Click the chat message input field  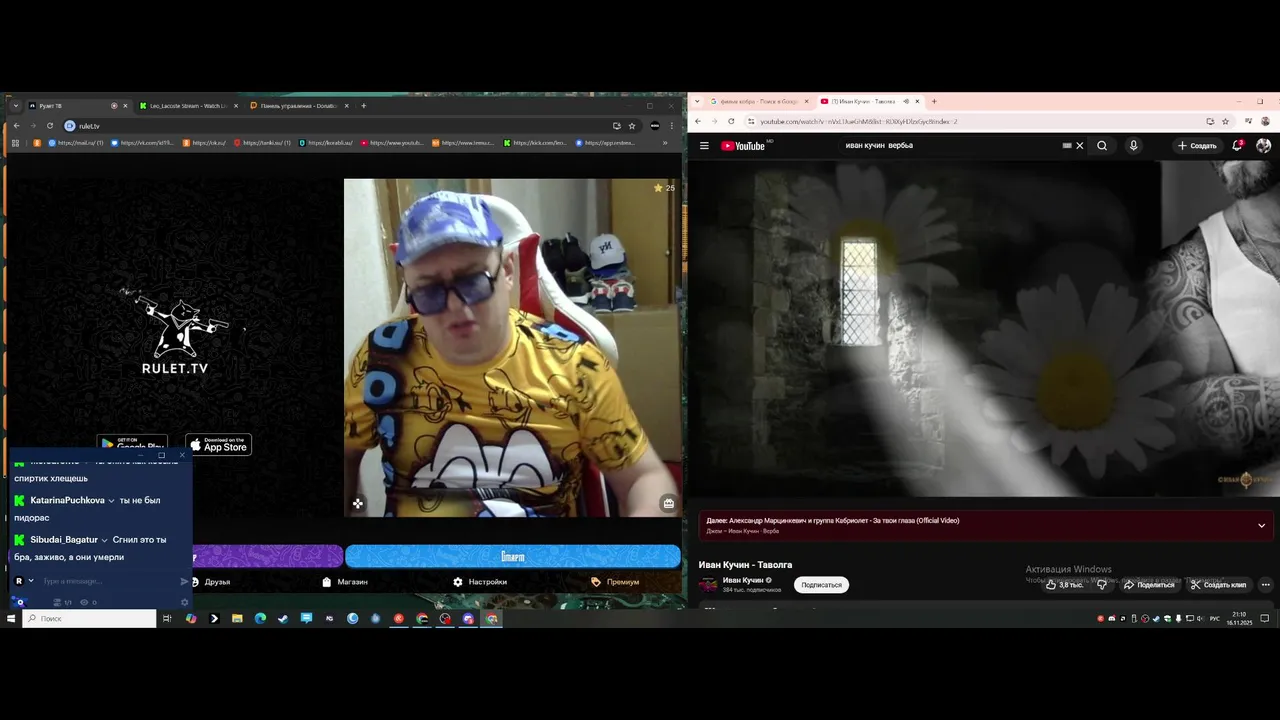(108, 581)
